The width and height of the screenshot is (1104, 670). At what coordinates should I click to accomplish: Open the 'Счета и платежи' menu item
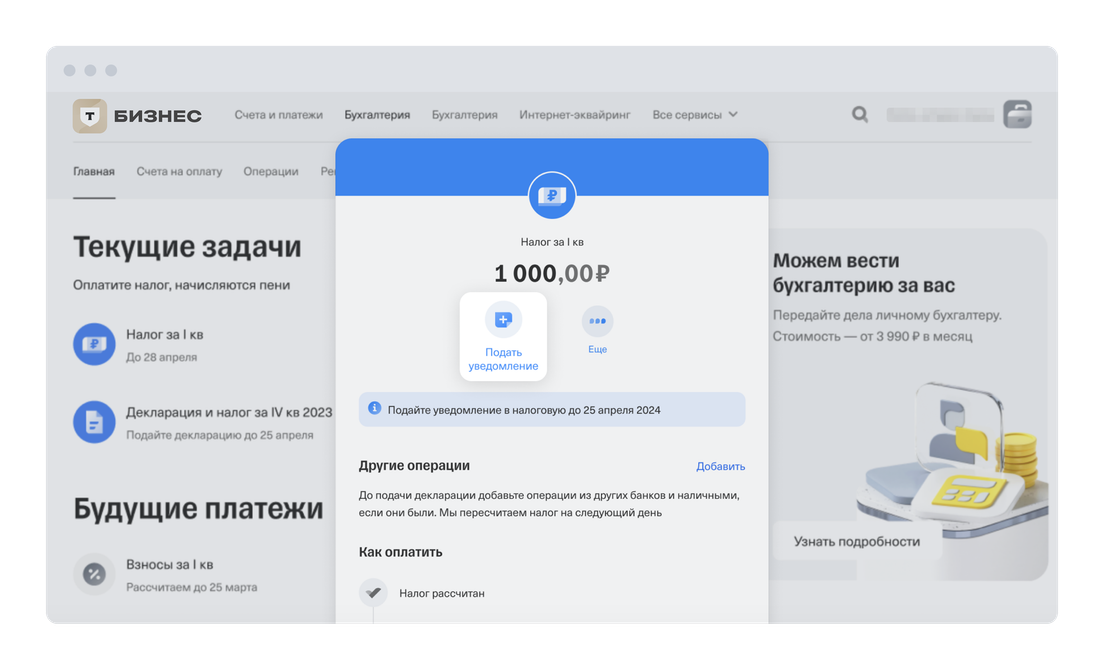(279, 115)
